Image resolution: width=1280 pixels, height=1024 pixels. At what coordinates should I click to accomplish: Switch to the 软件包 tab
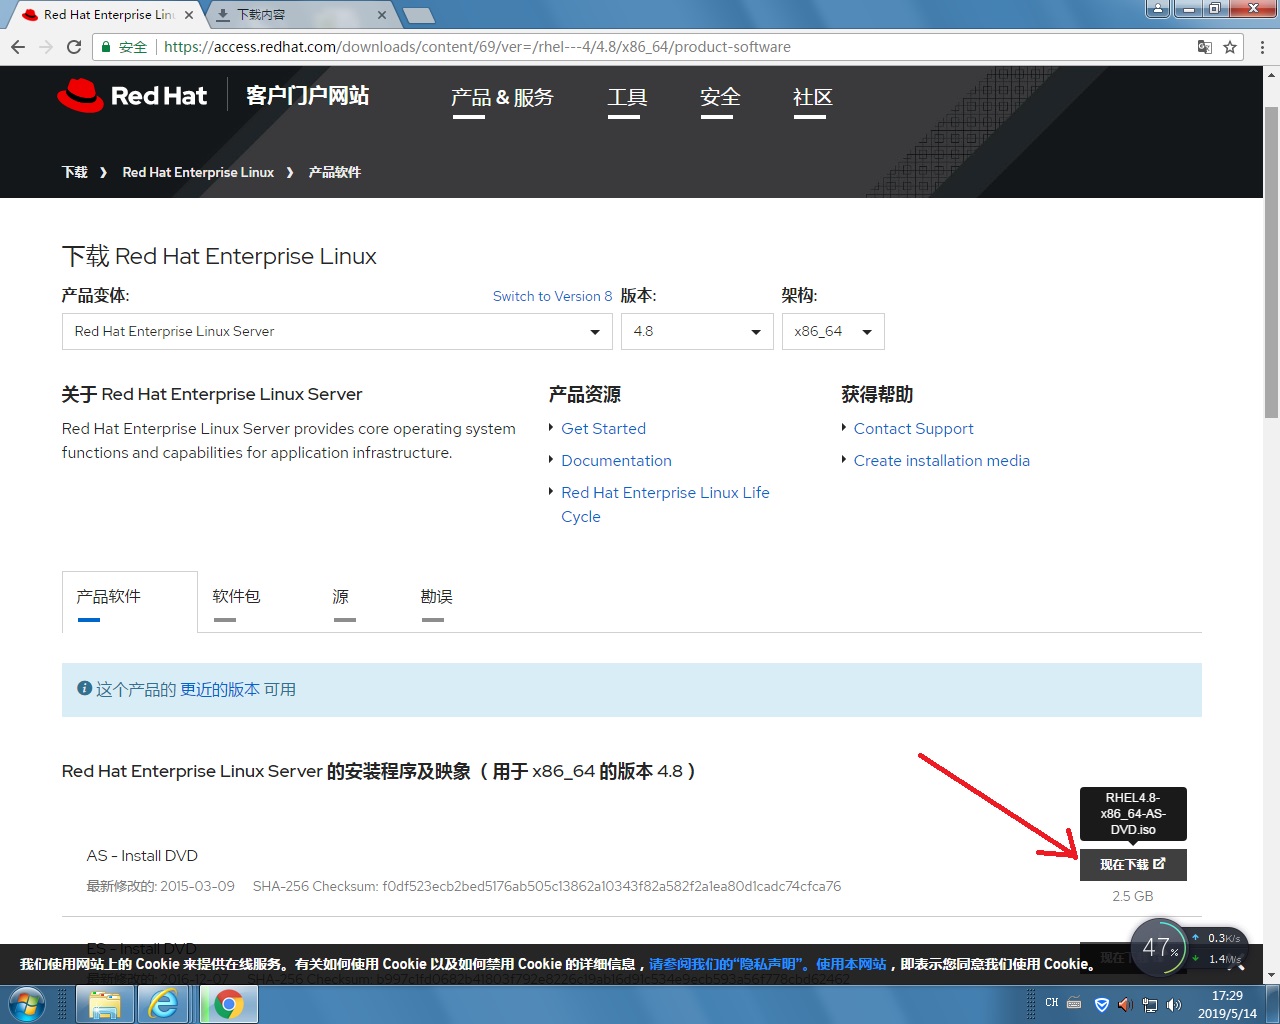(236, 597)
